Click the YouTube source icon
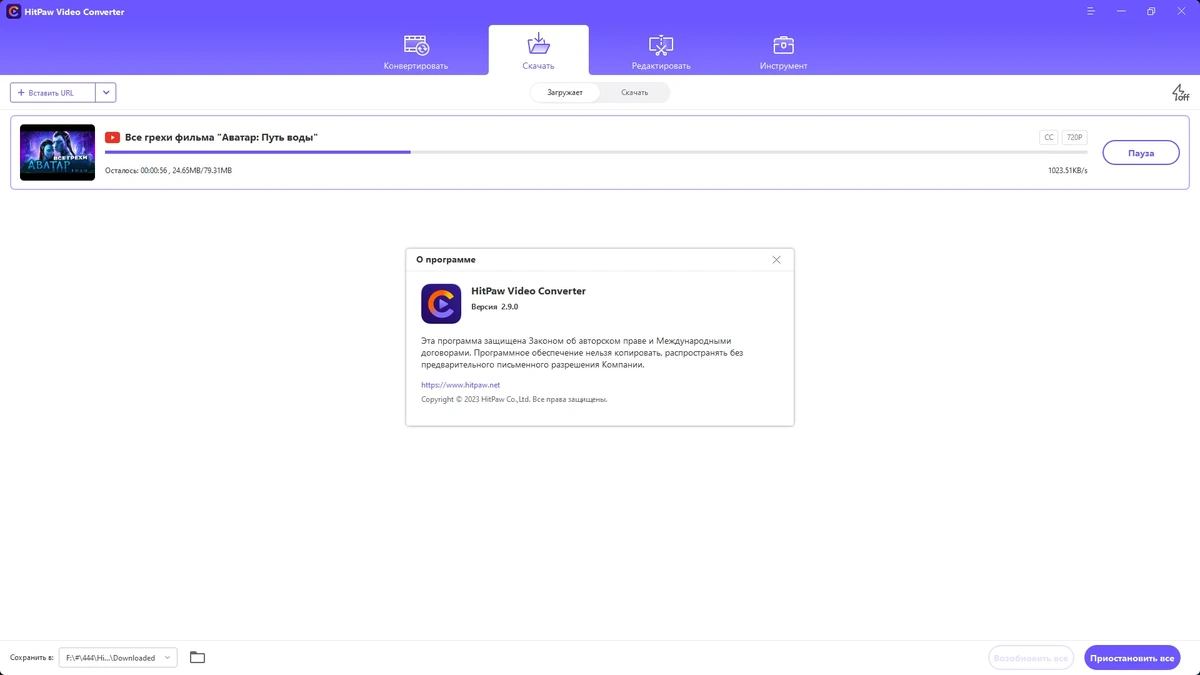The image size is (1200, 675). point(112,137)
